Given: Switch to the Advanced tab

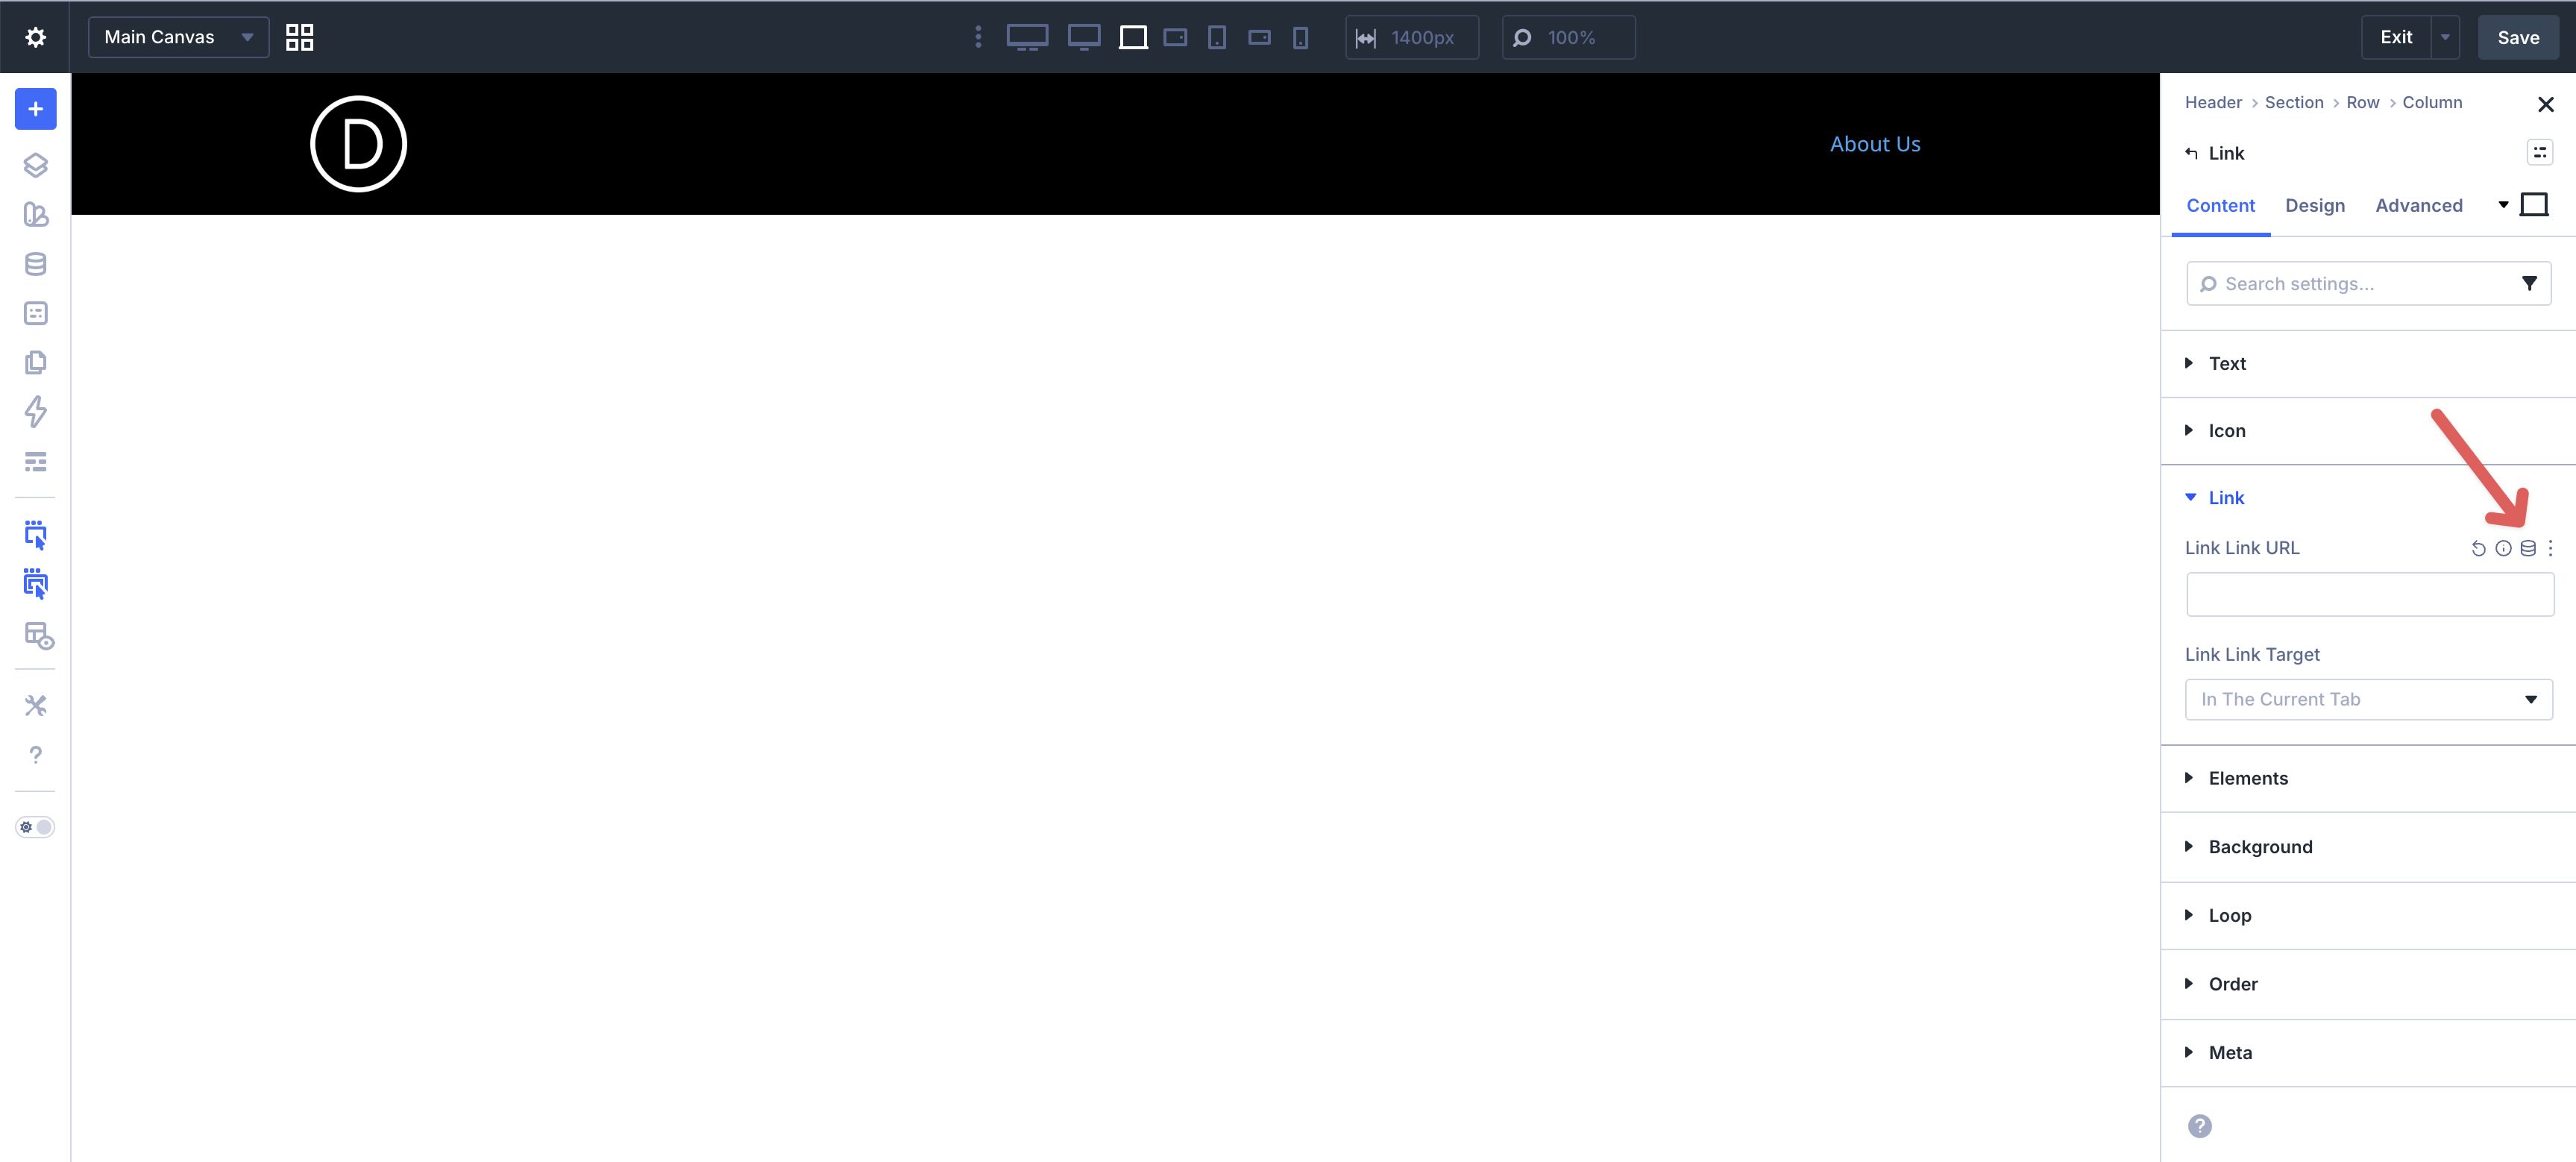Looking at the screenshot, I should click(x=2419, y=205).
